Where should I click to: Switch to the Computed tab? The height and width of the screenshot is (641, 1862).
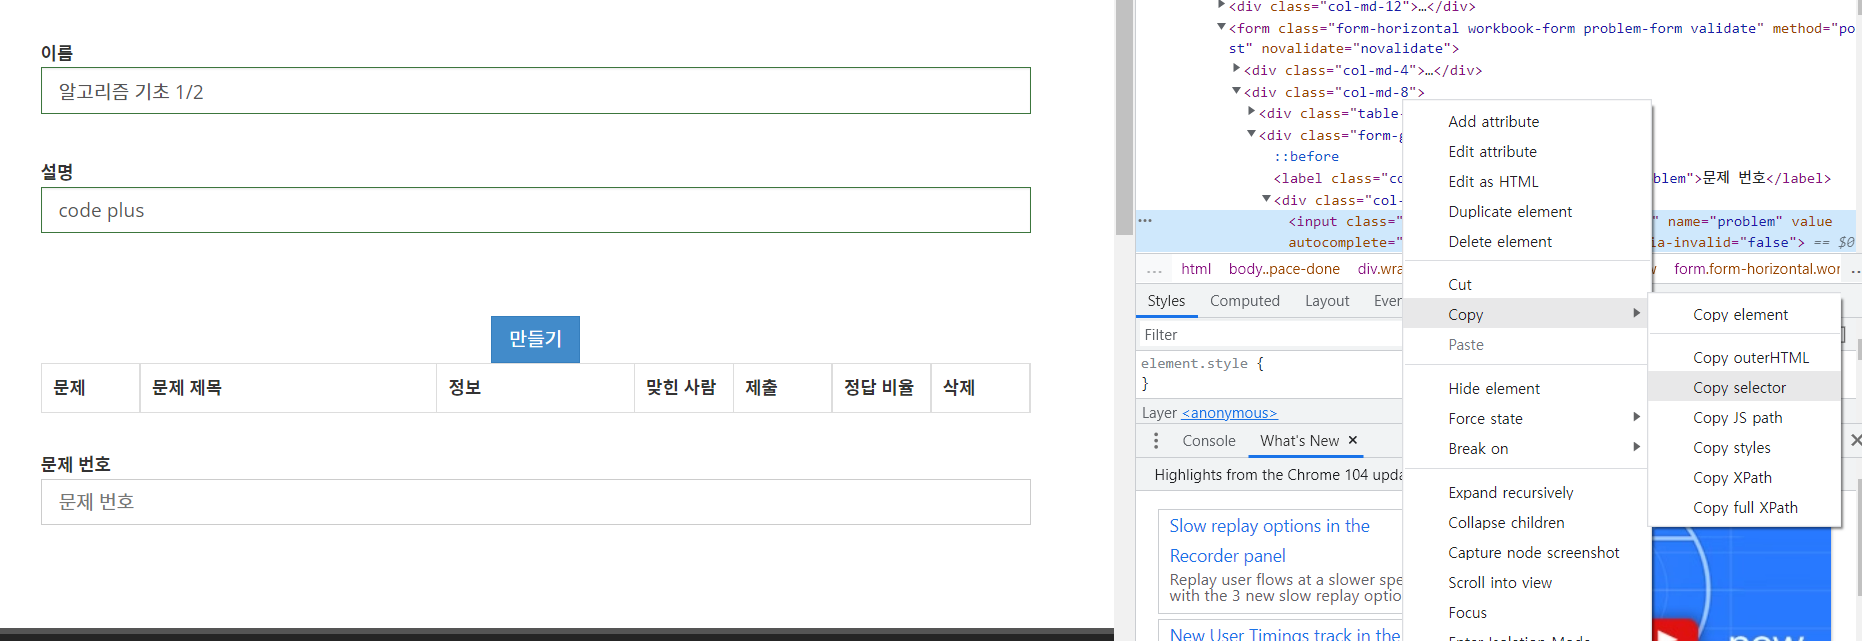(1244, 301)
